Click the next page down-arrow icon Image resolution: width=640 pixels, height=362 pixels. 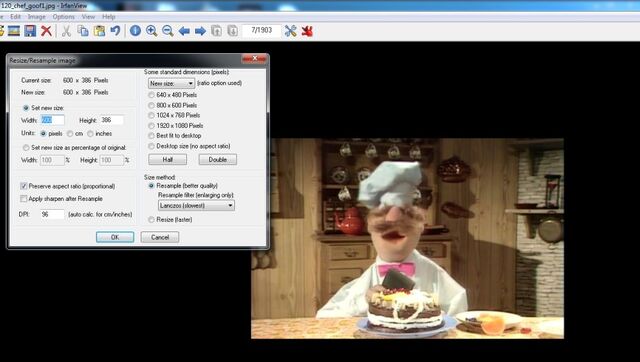(232, 31)
